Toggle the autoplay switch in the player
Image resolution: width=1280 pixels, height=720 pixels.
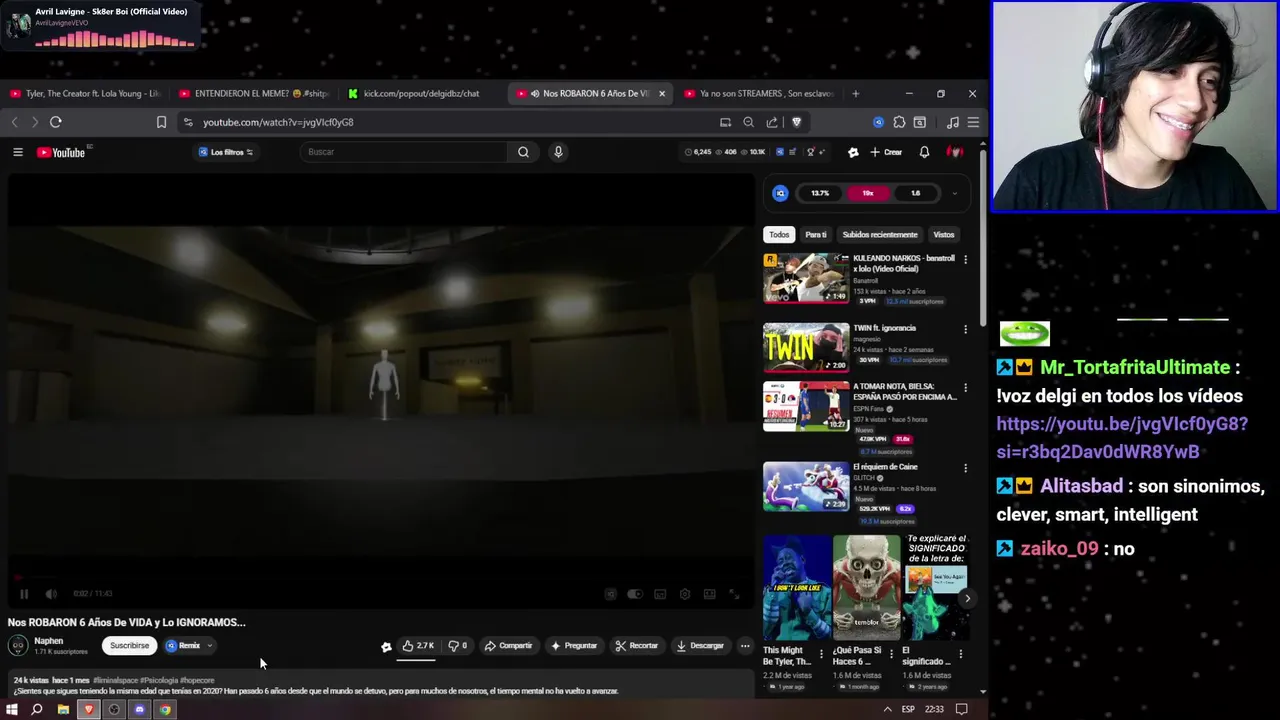pyautogui.click(x=634, y=594)
